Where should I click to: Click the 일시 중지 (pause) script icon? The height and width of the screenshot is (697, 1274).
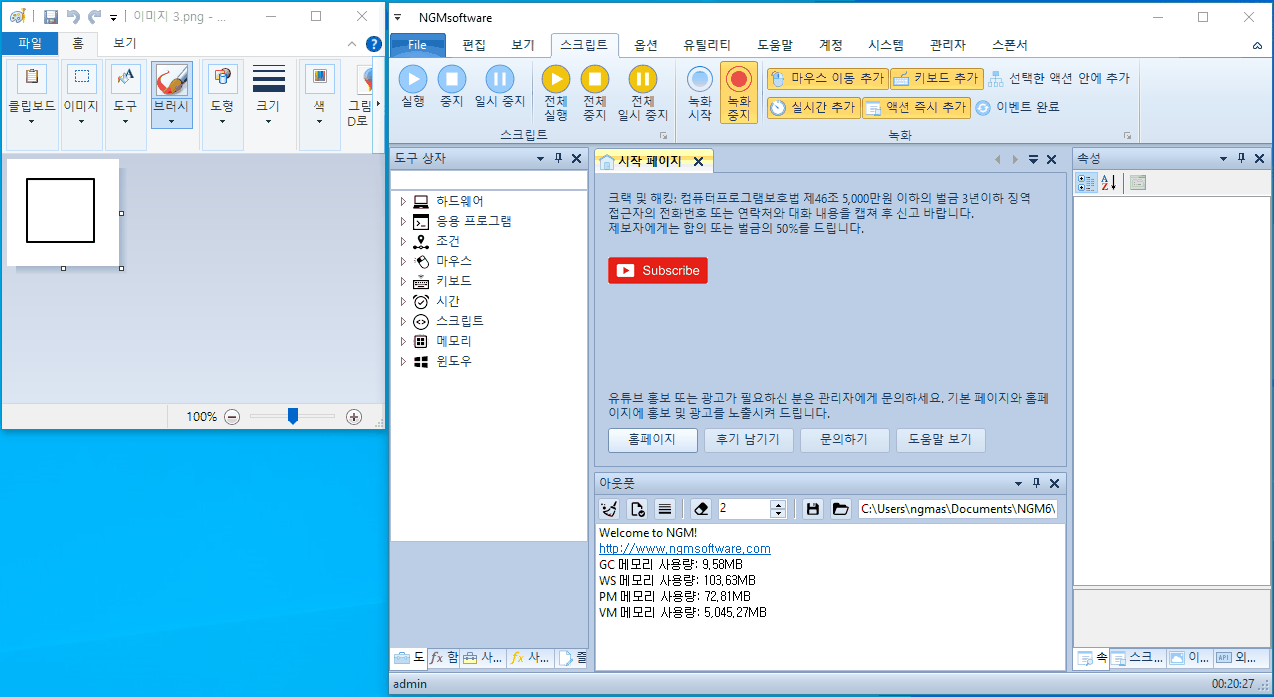point(500,79)
